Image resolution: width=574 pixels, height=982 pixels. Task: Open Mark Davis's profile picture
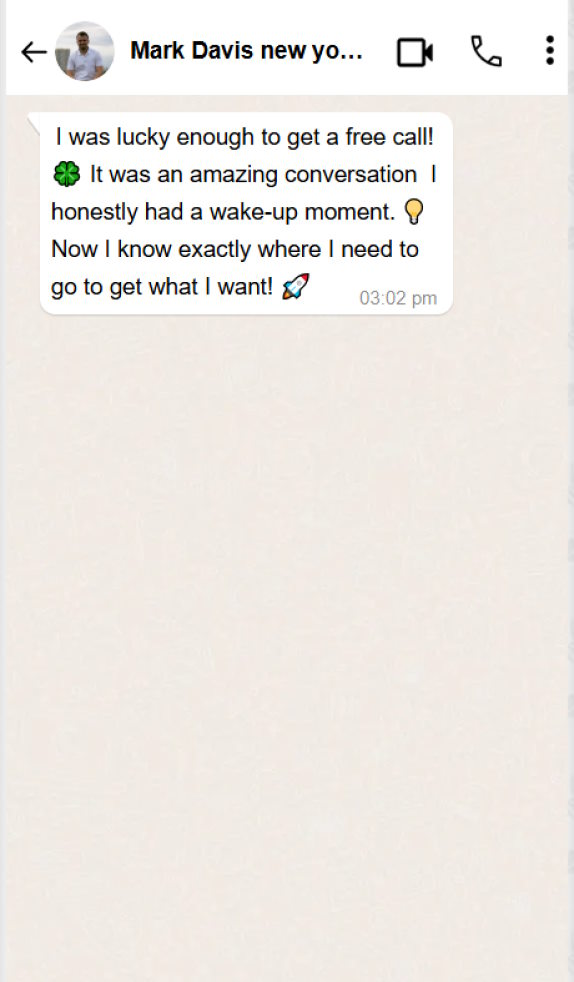click(85, 51)
